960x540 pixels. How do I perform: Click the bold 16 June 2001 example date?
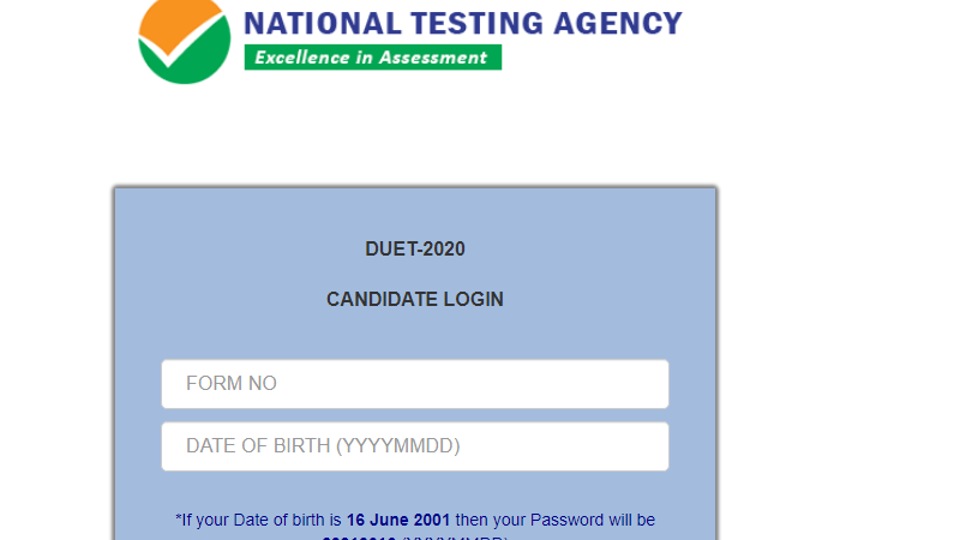399,520
